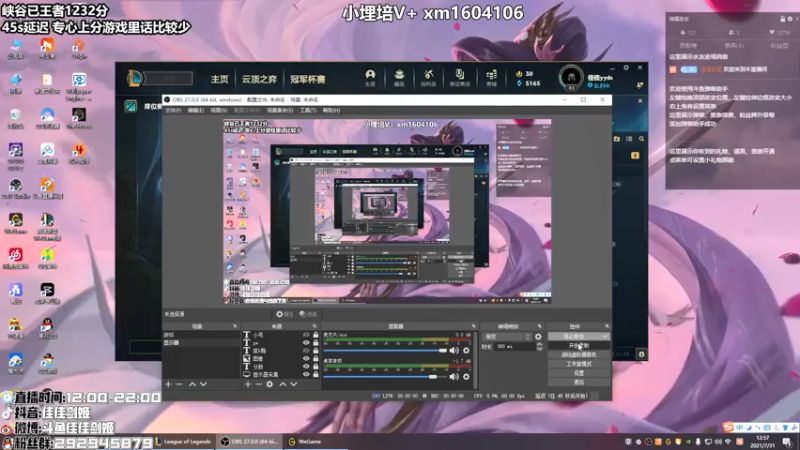
Task: Click the 排位 queue icon in League client
Action: [131, 106]
